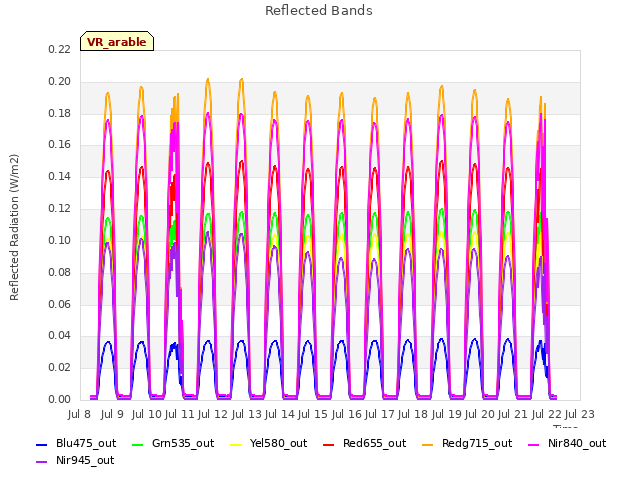Screen dimensions: 640x480
Task: Click the Jul 18 x-axis tick label
Action: 413,414
